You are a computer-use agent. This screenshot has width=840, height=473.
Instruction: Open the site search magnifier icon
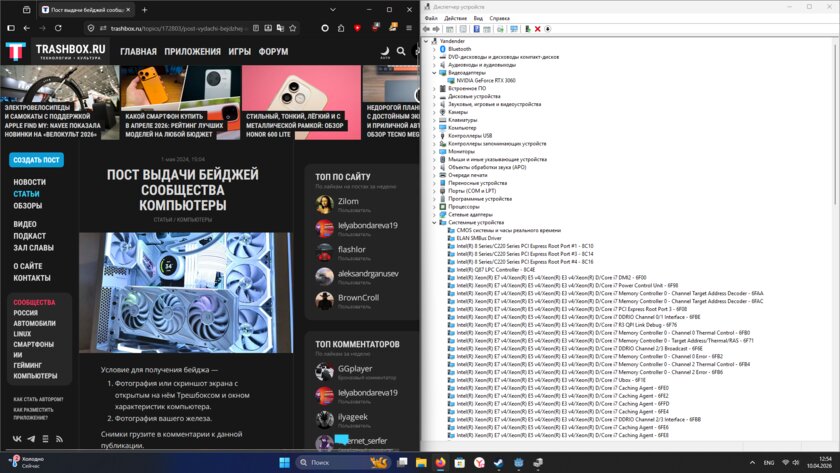(401, 51)
